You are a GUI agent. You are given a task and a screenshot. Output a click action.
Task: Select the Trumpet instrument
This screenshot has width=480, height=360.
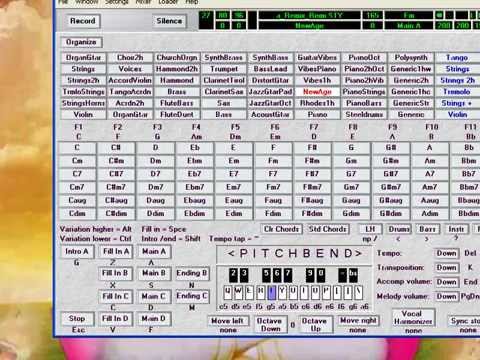pos(224,69)
